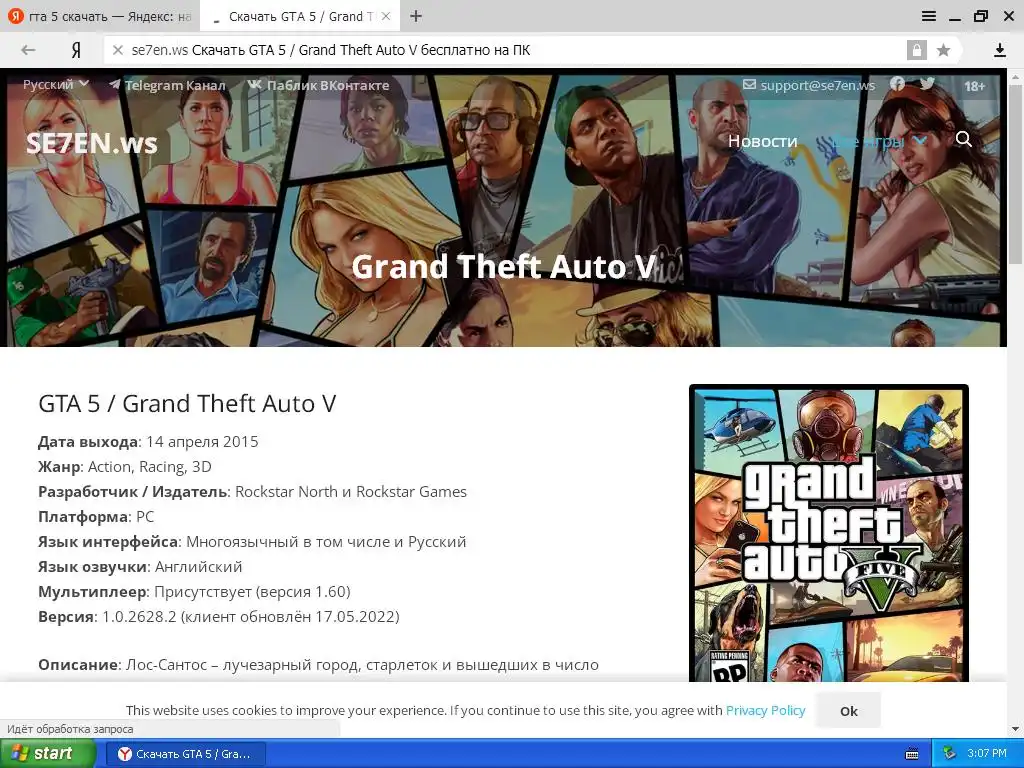Screen dimensions: 1024x768
Task: Click the SE7EN.ws site logo
Action: (91, 143)
